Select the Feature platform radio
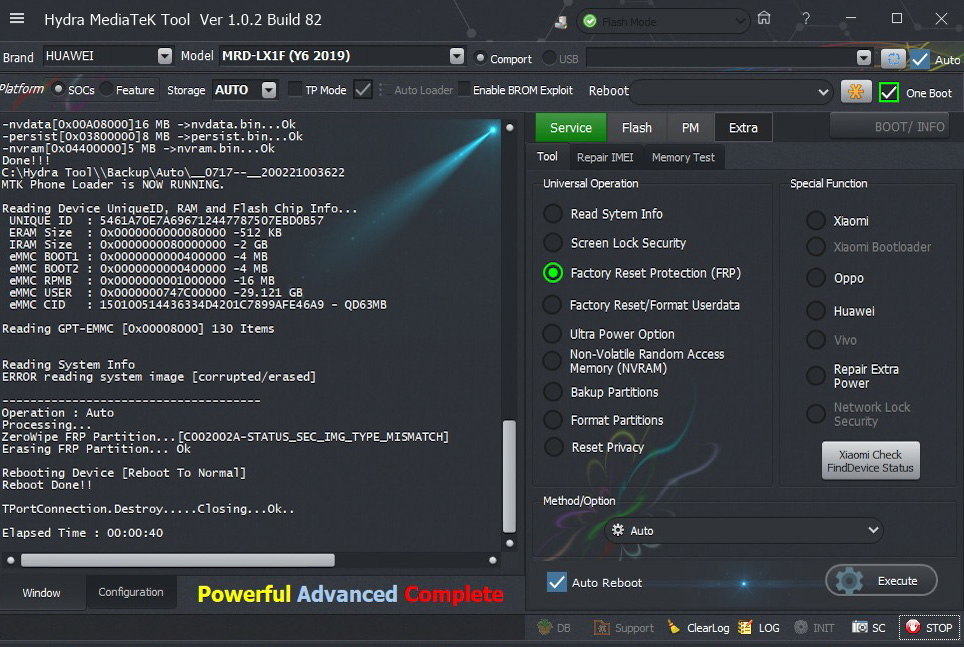The width and height of the screenshot is (964, 647). 106,89
